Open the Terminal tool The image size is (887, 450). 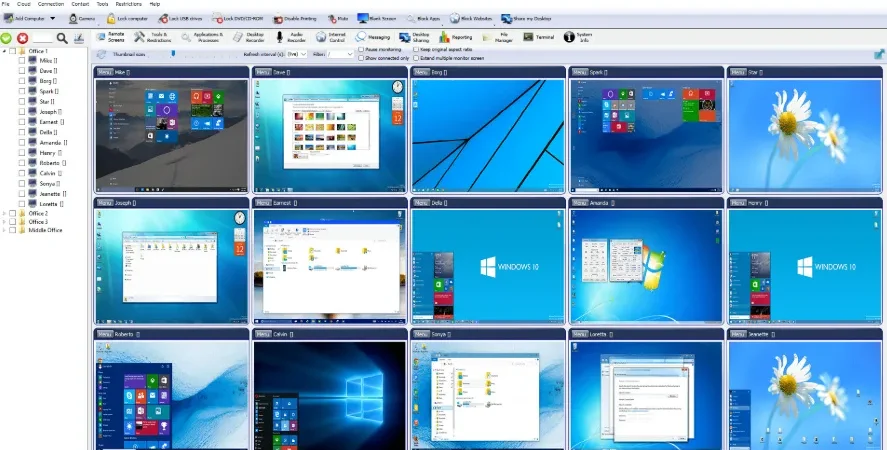click(x=528, y=37)
